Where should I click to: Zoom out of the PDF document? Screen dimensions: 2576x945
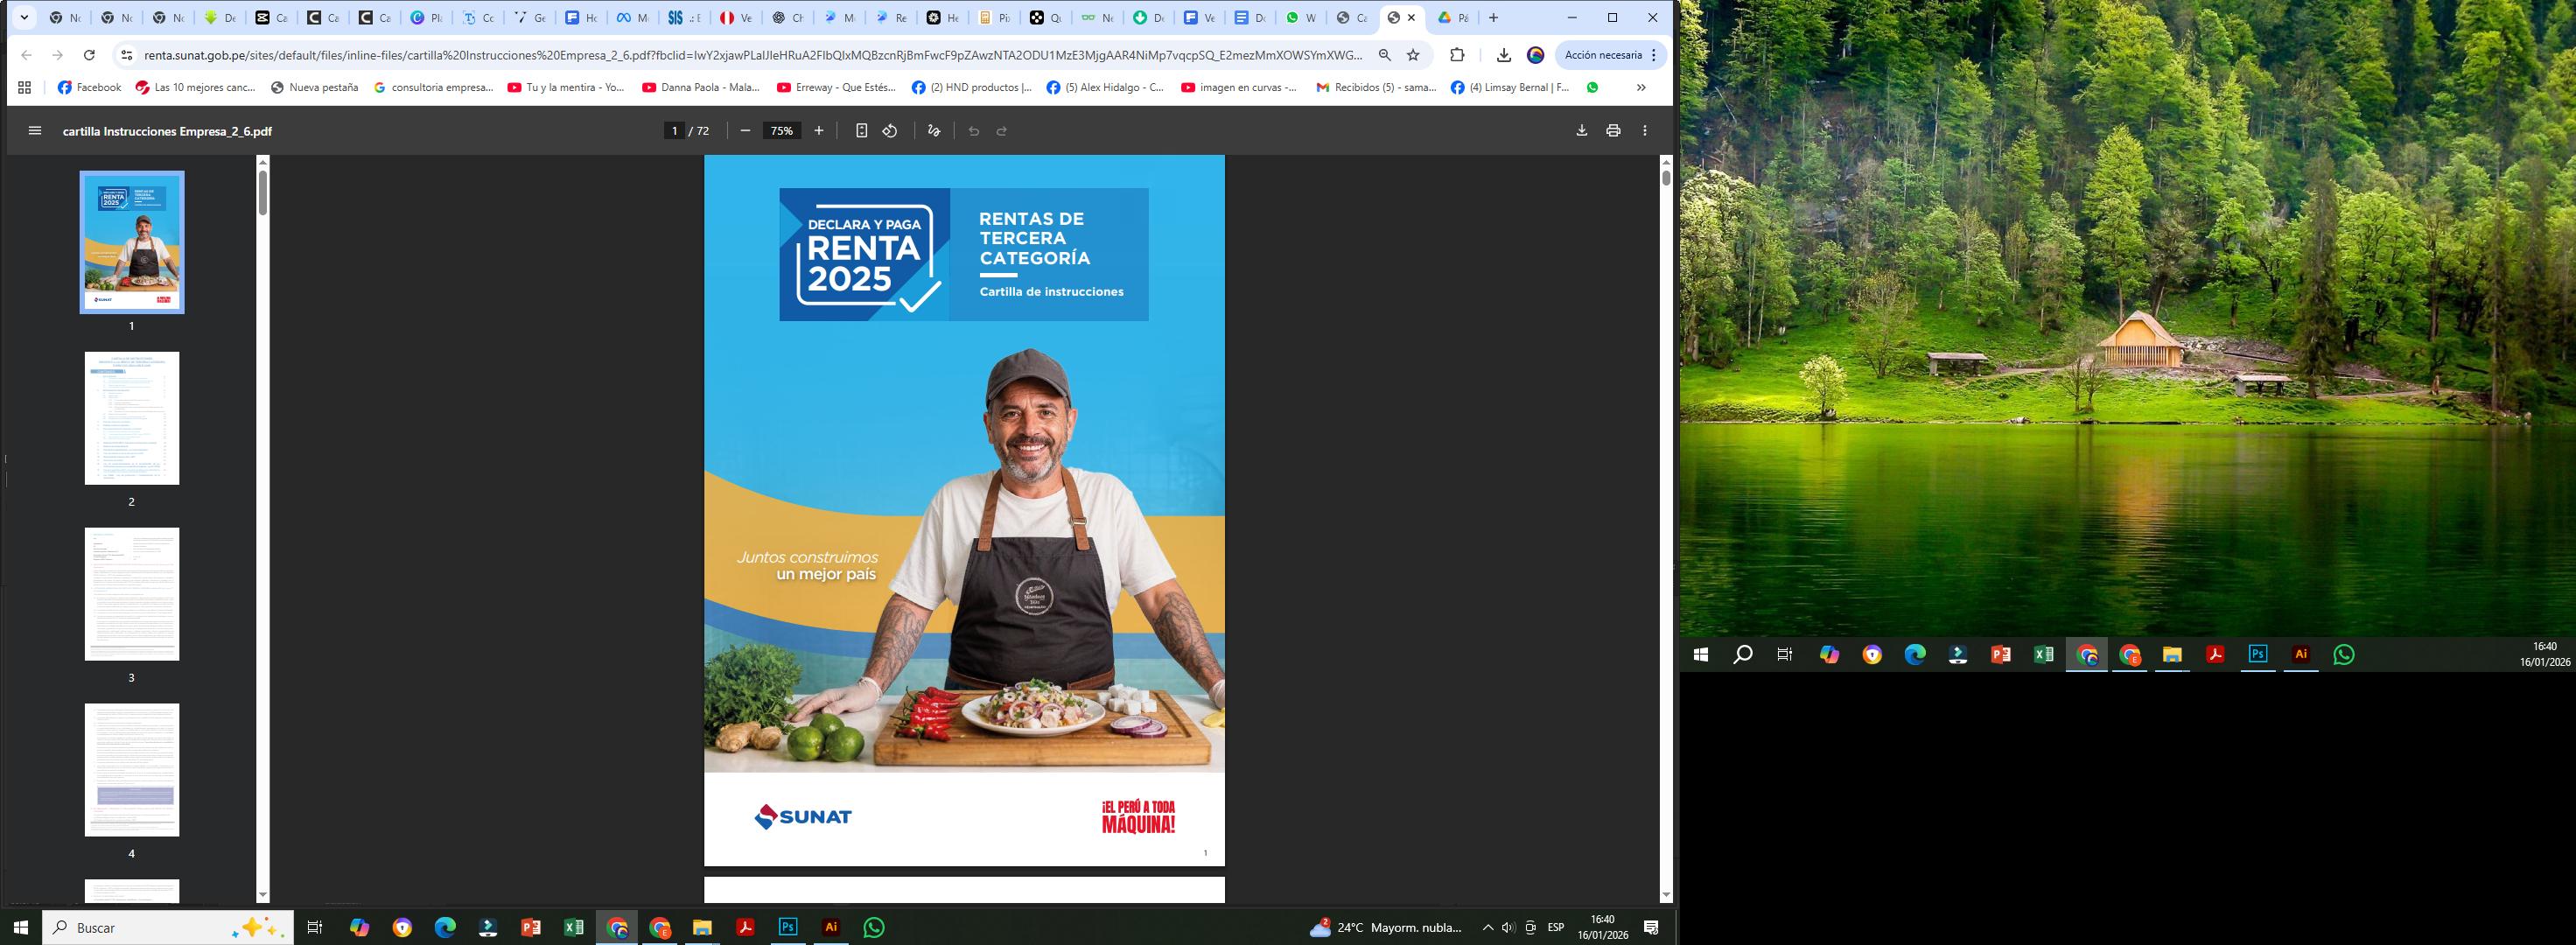point(745,131)
